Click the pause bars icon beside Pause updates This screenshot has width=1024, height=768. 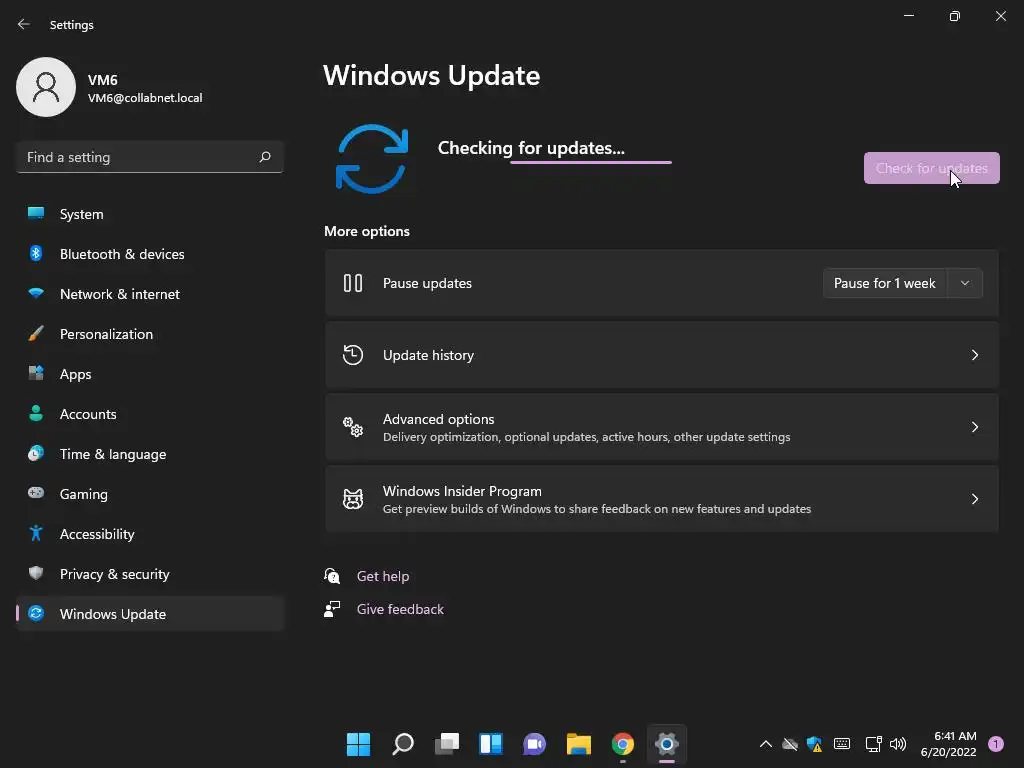pyautogui.click(x=353, y=283)
